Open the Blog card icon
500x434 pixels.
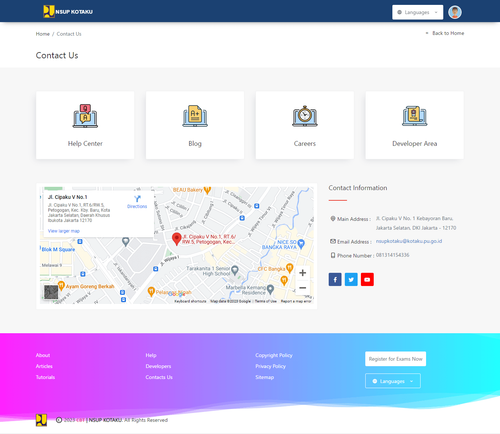(x=195, y=116)
